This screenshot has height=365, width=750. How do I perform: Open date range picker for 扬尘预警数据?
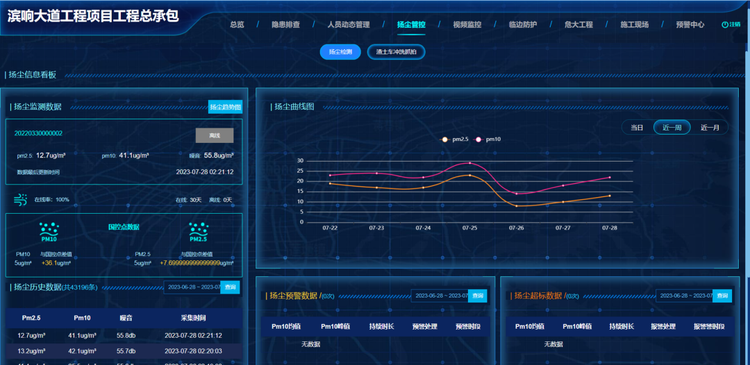coord(440,296)
